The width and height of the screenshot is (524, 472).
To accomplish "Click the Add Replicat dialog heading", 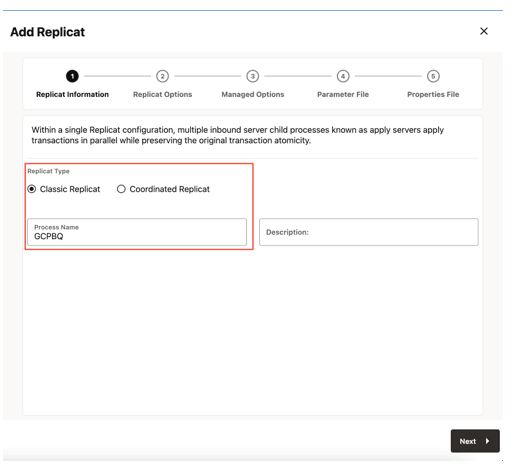I will (x=47, y=32).
